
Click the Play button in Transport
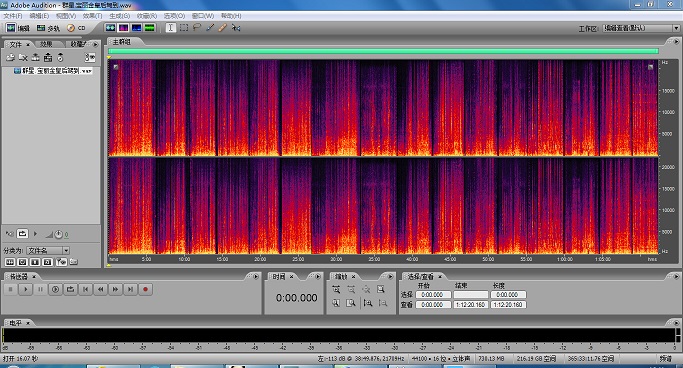pyautogui.click(x=26, y=289)
